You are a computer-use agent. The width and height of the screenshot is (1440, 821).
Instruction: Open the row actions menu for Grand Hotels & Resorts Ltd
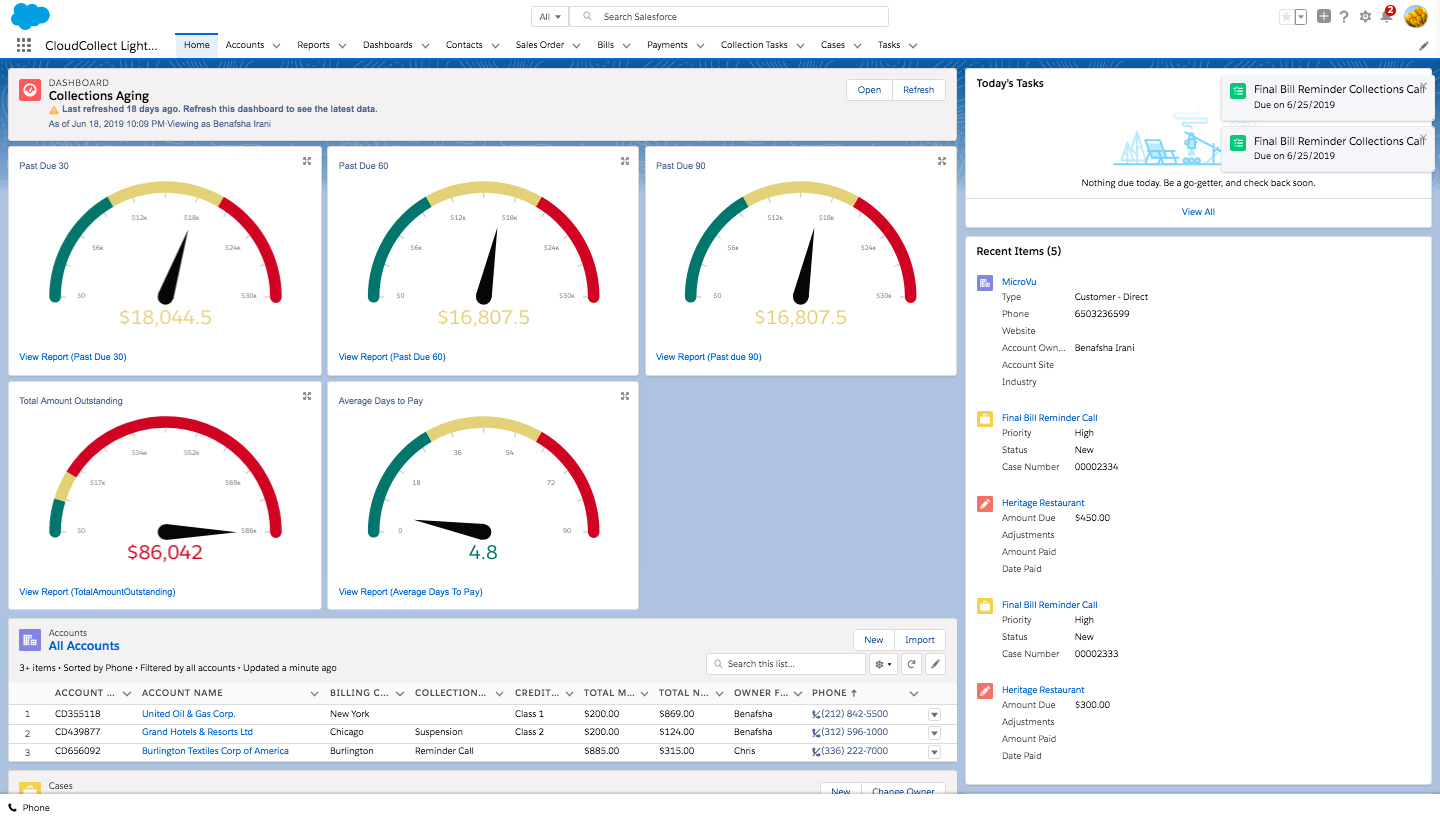(935, 733)
